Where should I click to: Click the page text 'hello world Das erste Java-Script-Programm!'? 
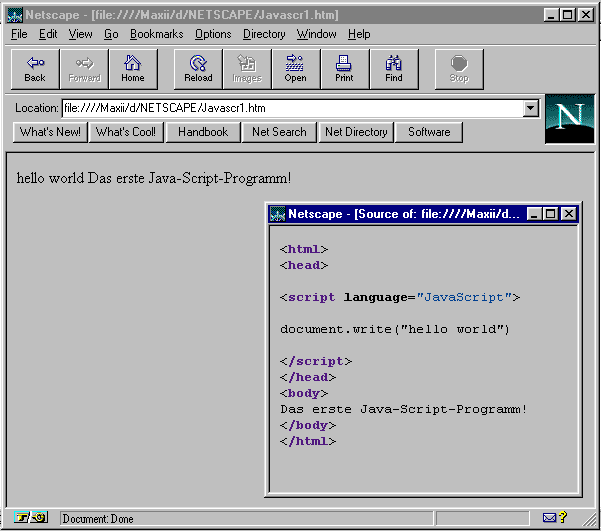pos(154,178)
